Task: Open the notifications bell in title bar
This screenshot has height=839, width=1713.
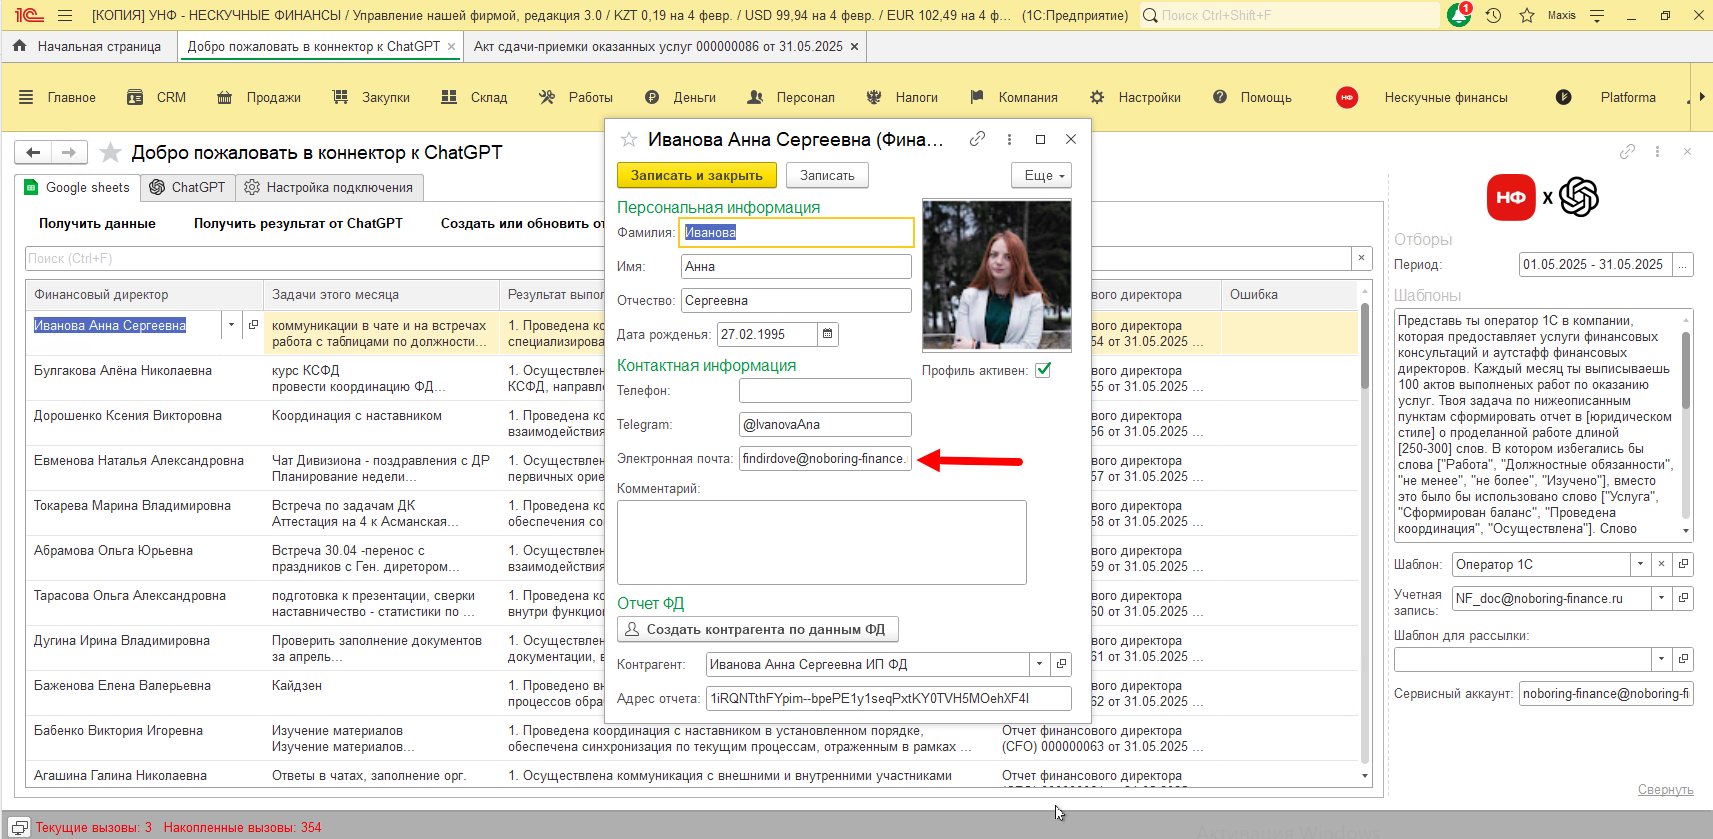Action: click(1458, 16)
